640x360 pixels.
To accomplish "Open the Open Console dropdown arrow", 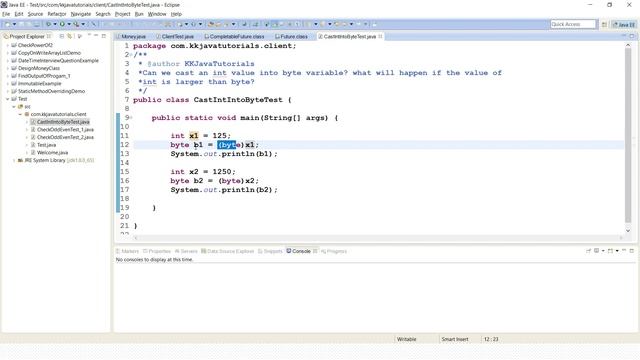I will click(617, 251).
